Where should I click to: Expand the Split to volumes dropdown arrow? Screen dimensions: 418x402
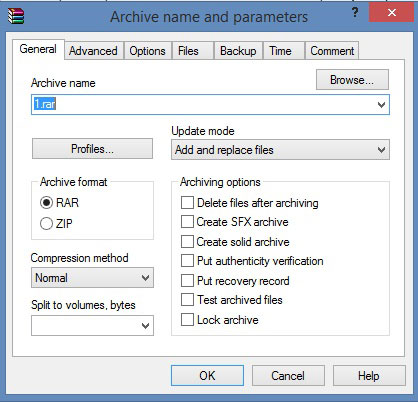coord(146,325)
